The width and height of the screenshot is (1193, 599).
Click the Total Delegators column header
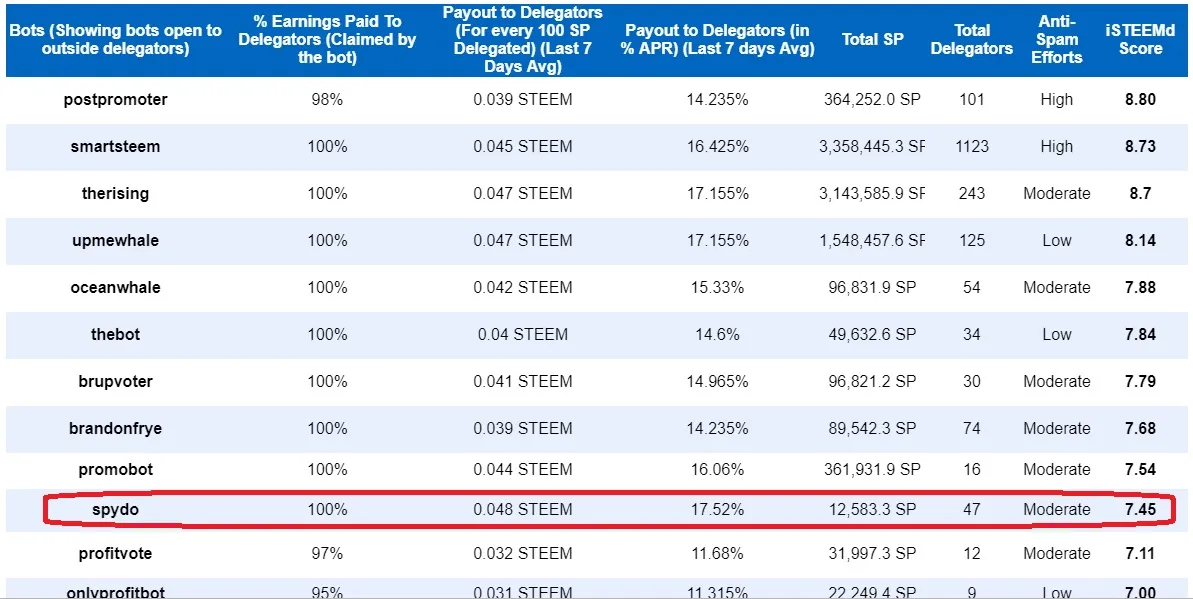972,40
